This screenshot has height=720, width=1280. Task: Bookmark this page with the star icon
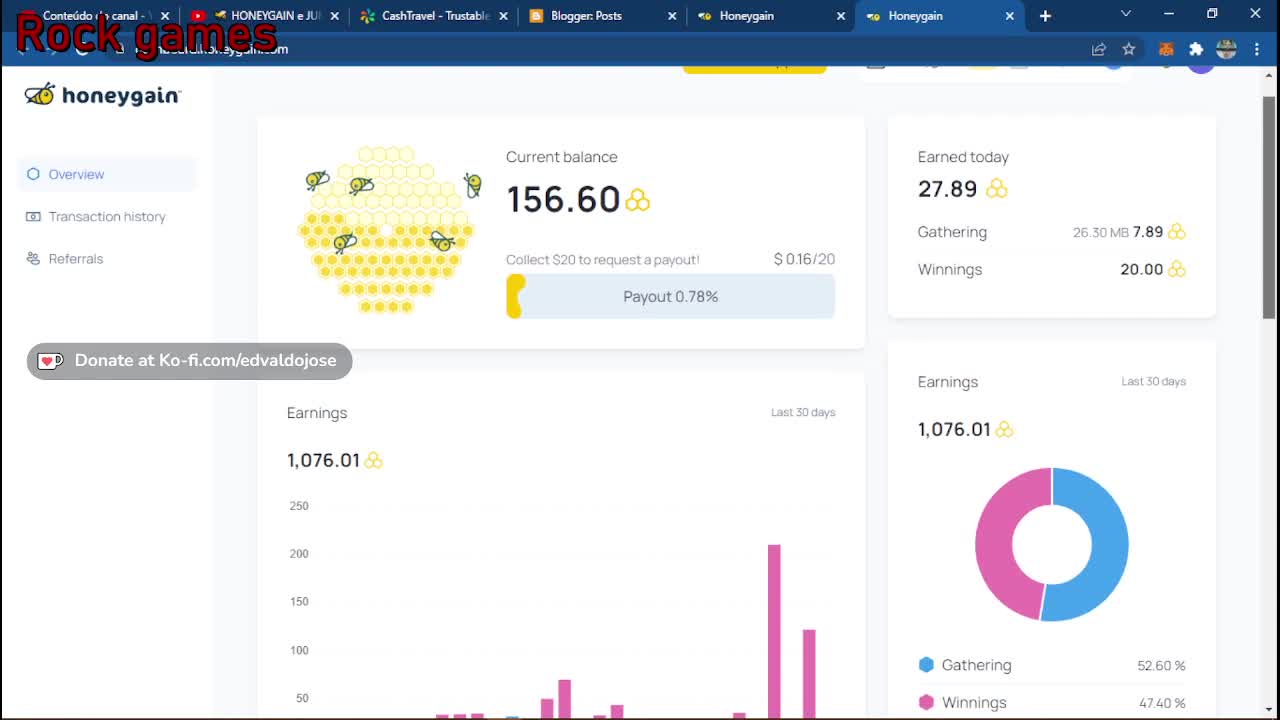pyautogui.click(x=1129, y=49)
